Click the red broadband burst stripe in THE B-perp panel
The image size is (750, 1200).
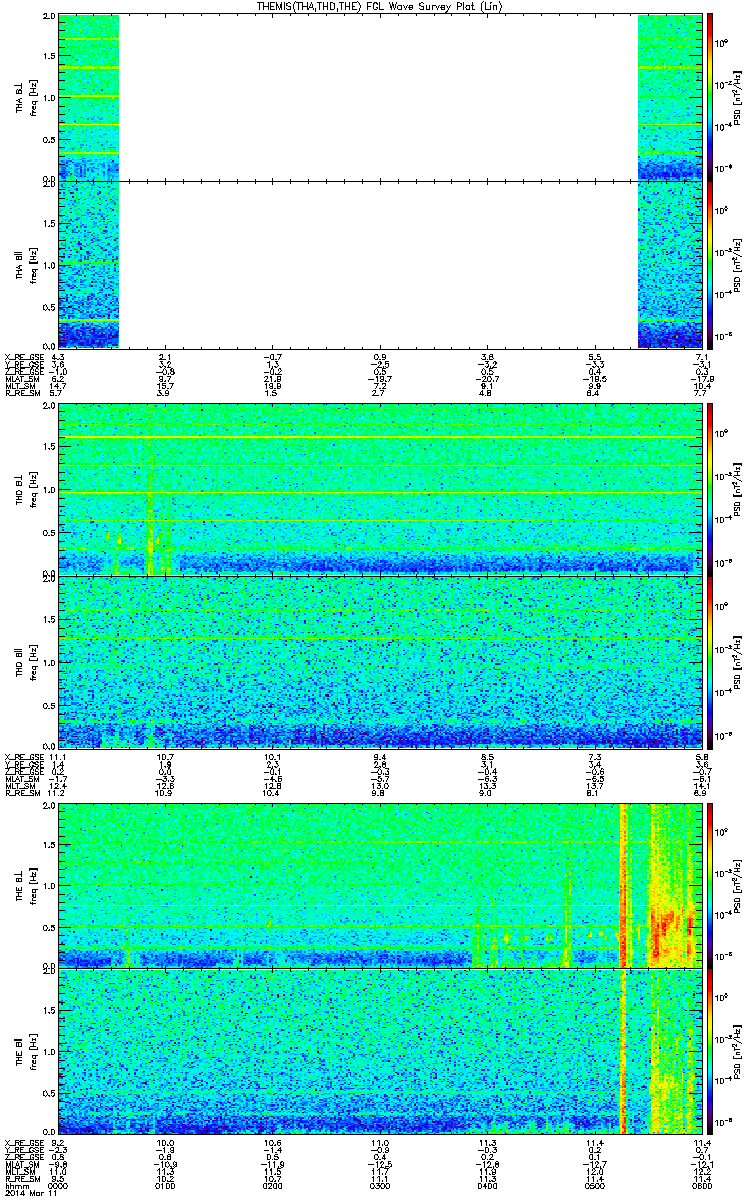click(624, 884)
